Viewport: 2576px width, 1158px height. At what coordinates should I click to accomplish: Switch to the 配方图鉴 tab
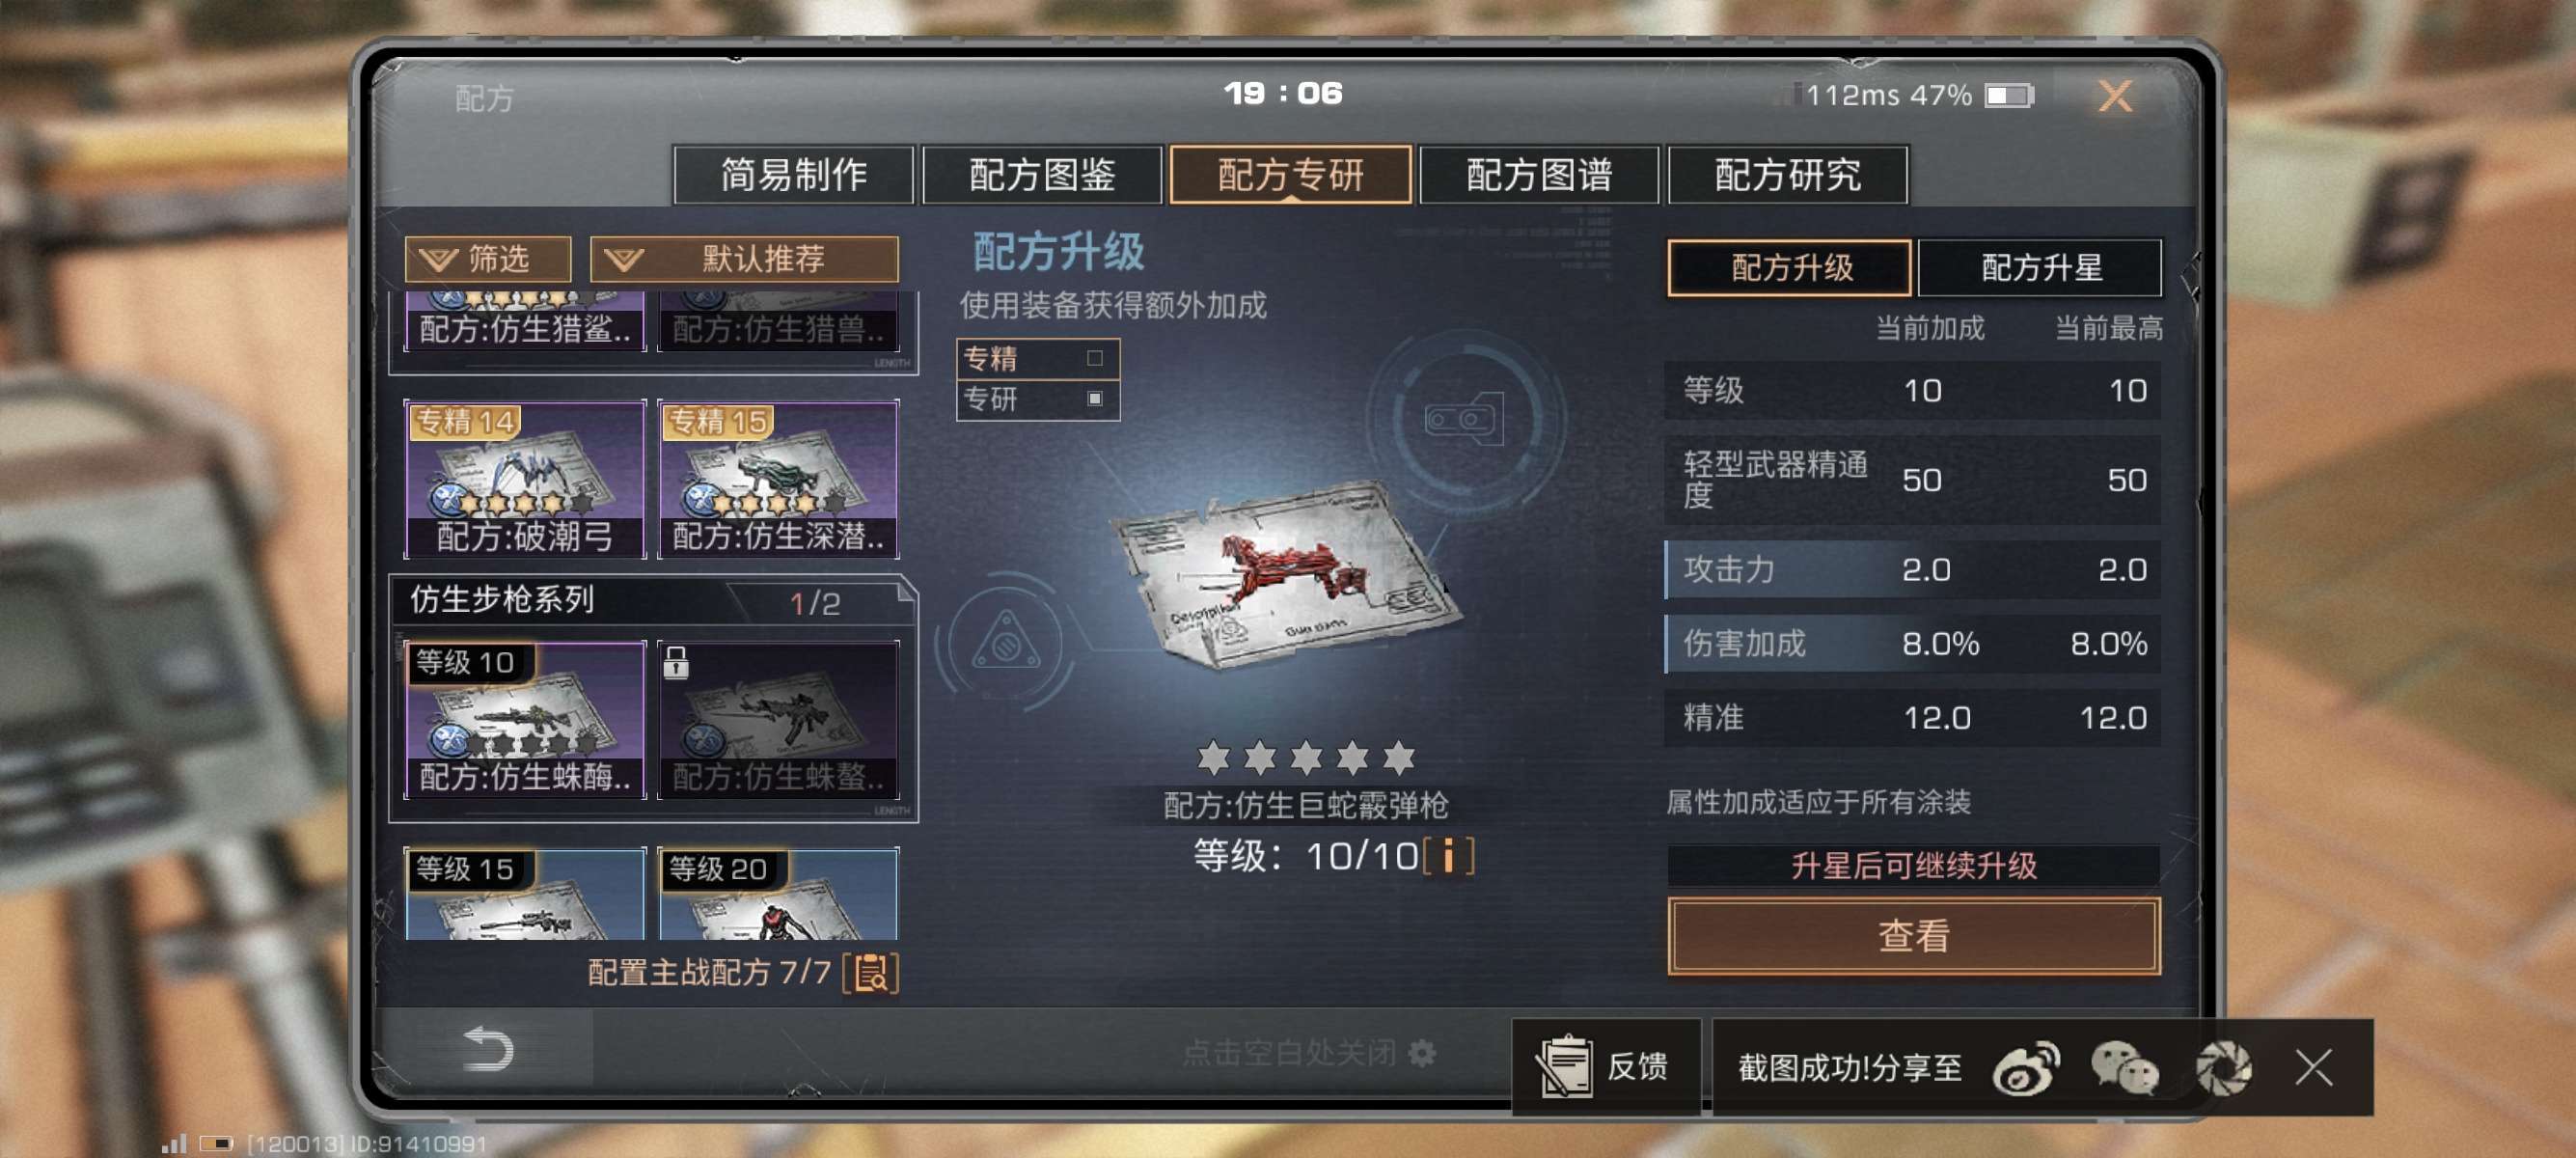tap(1042, 174)
